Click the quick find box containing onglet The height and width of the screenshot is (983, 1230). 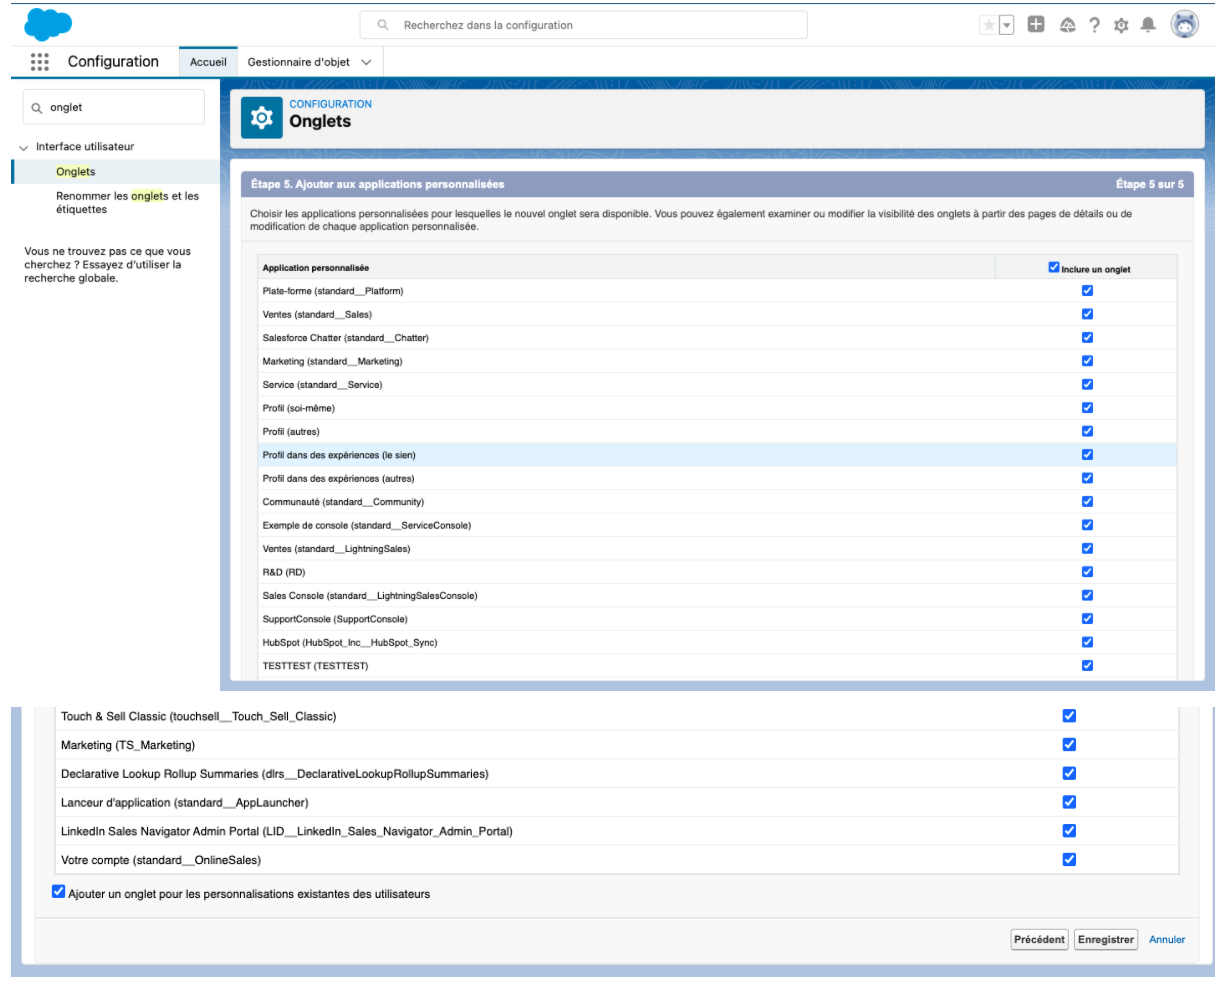click(x=113, y=107)
